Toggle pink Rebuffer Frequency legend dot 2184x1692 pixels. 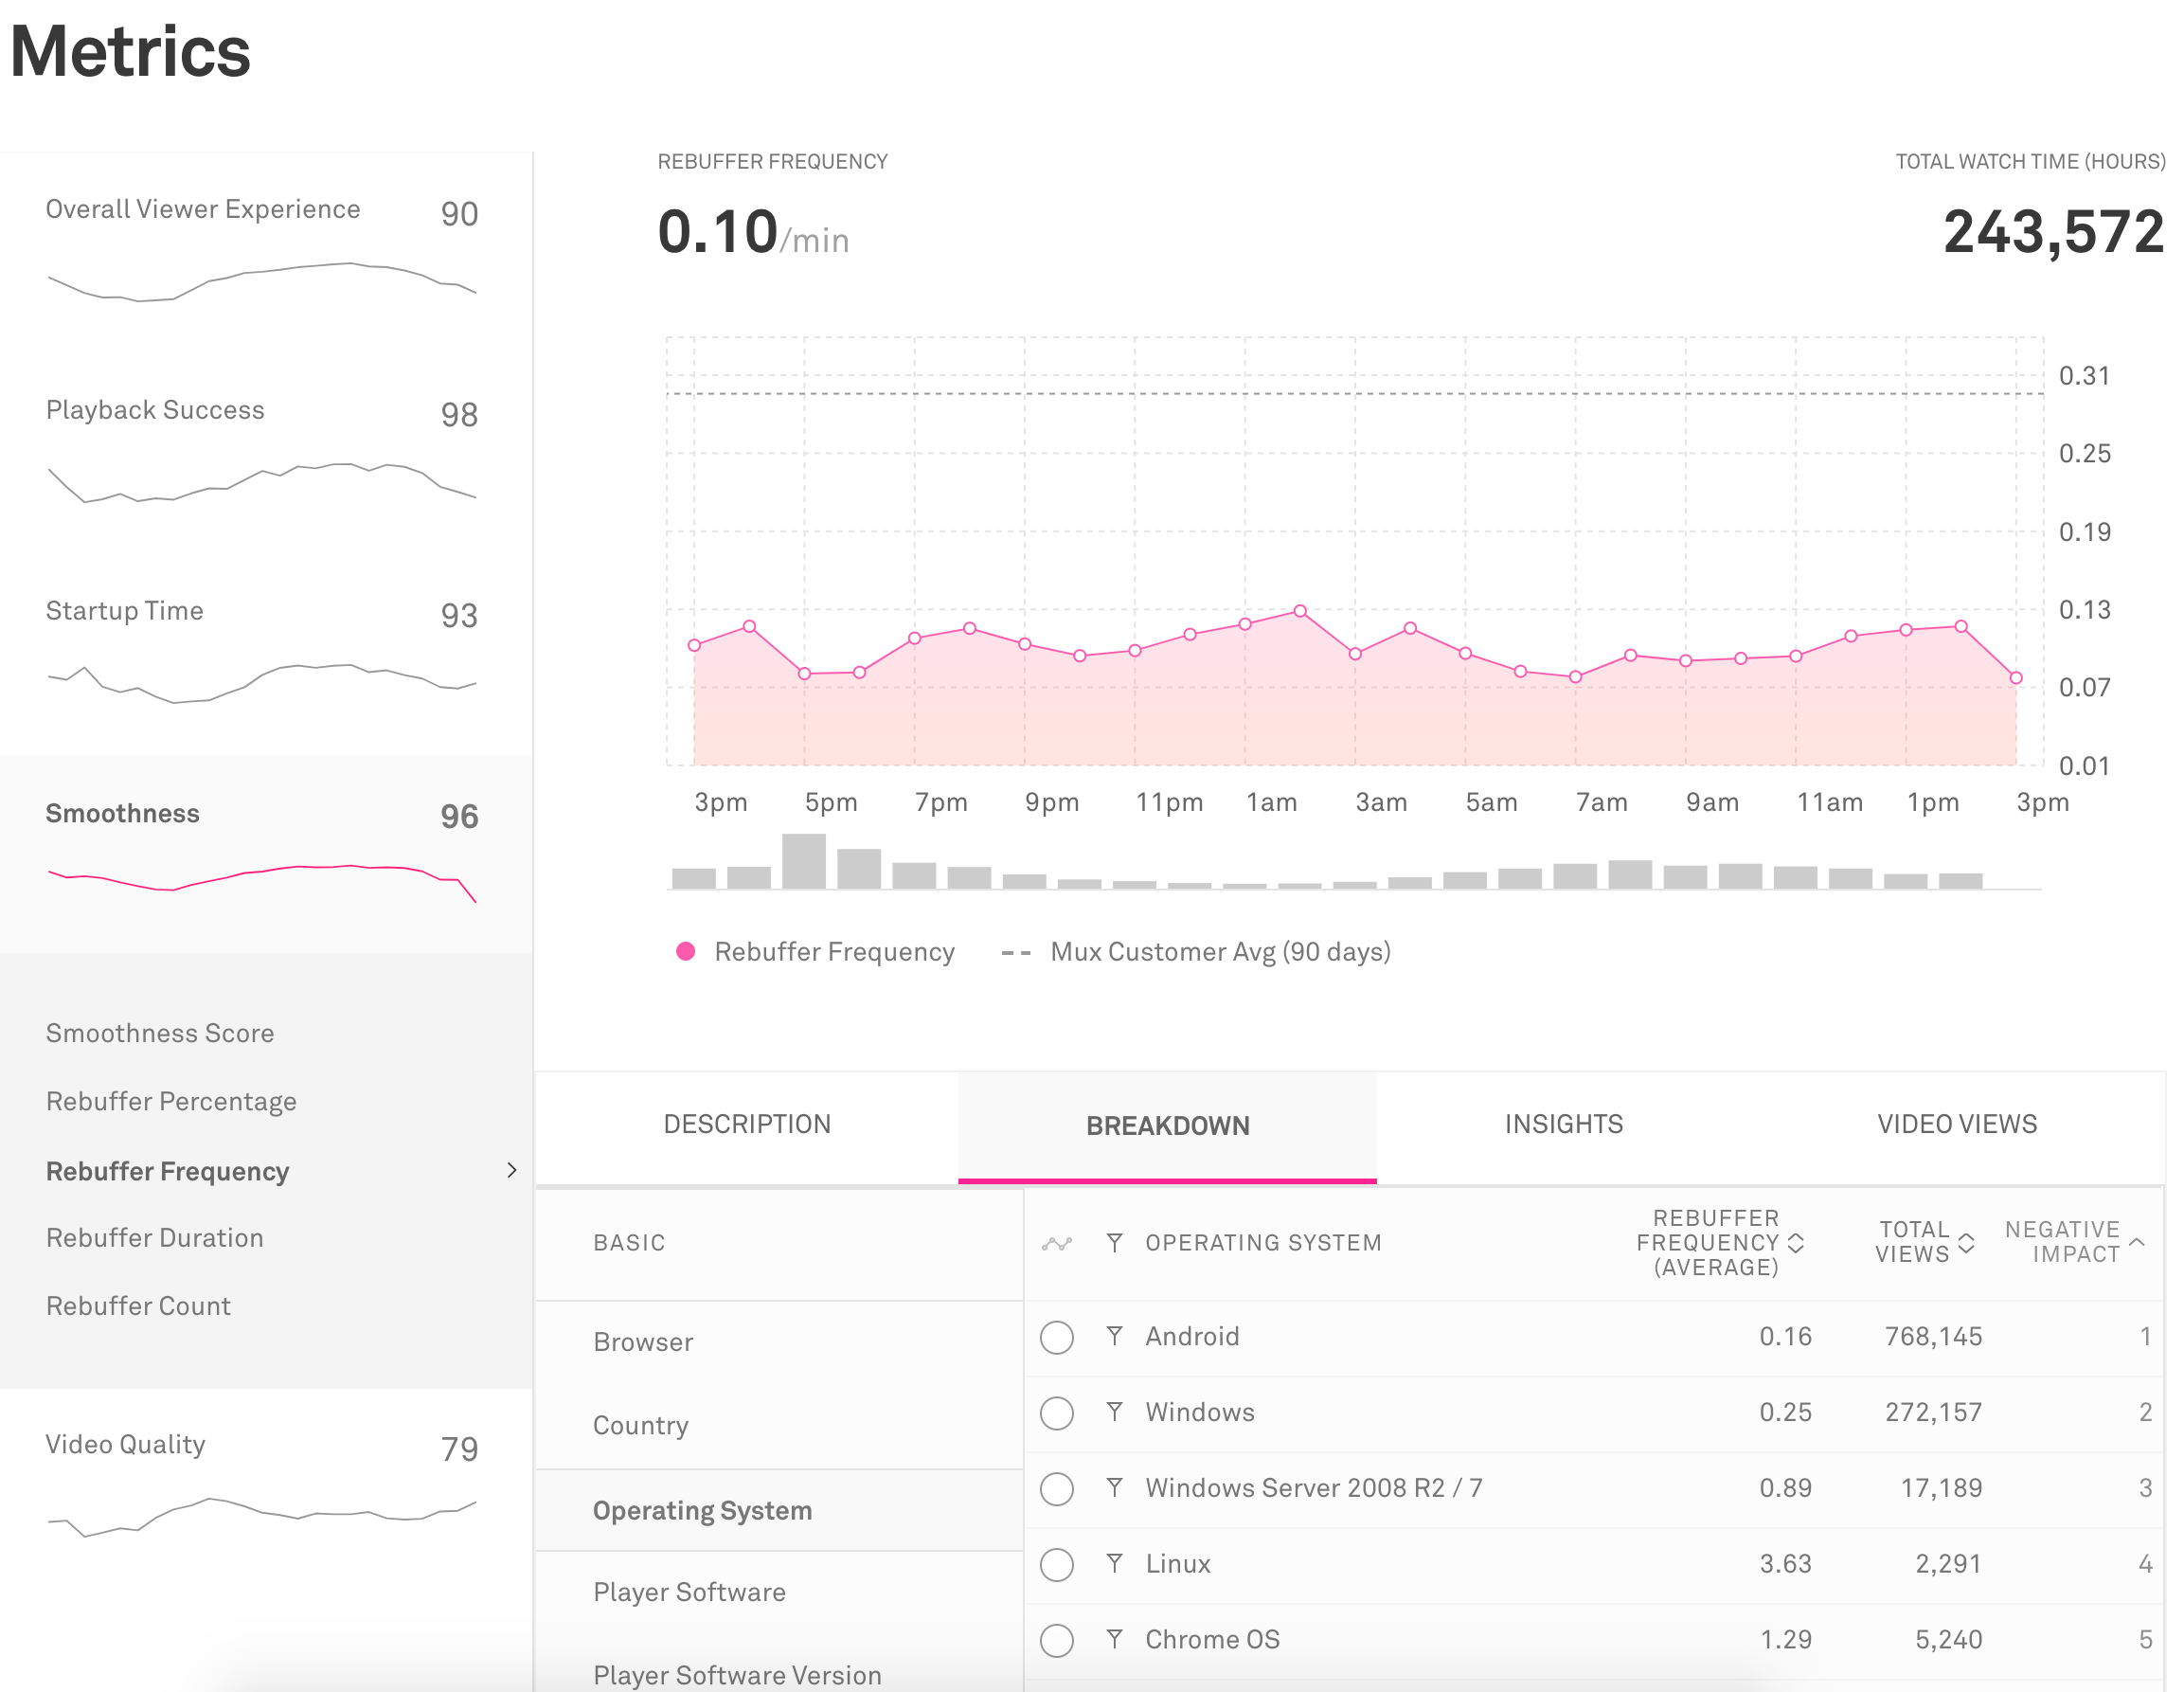click(x=685, y=951)
